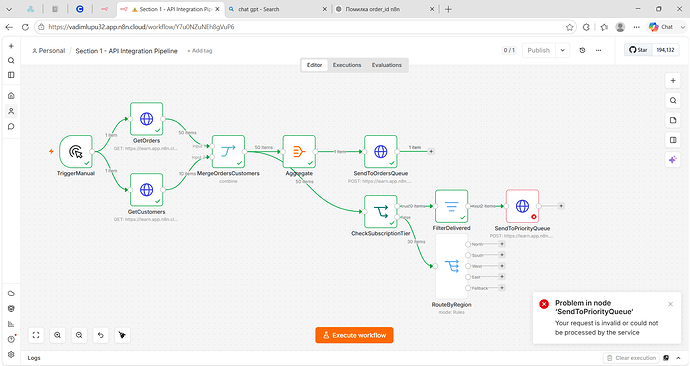Open browser settings and more menu
This screenshot has width=690, height=366.
pyautogui.click(x=637, y=27)
